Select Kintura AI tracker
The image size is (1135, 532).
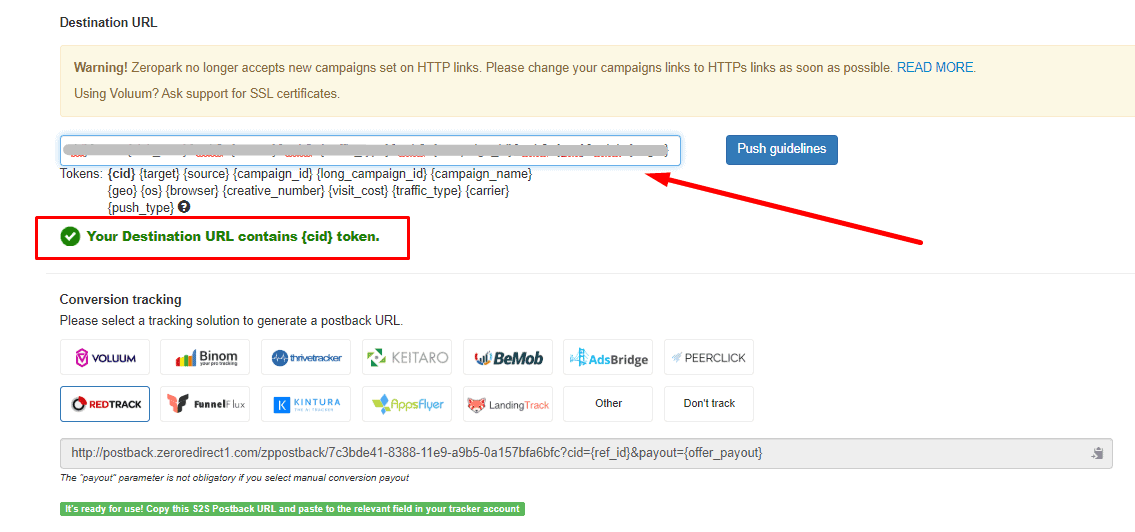coord(306,404)
